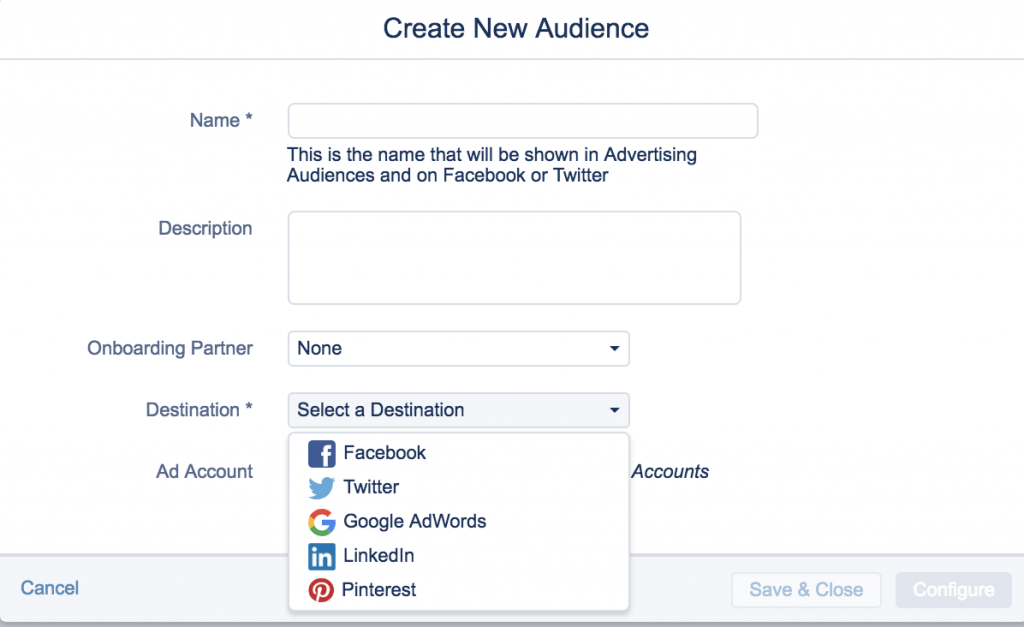Select Google AdWords destination option

[x=458, y=521]
